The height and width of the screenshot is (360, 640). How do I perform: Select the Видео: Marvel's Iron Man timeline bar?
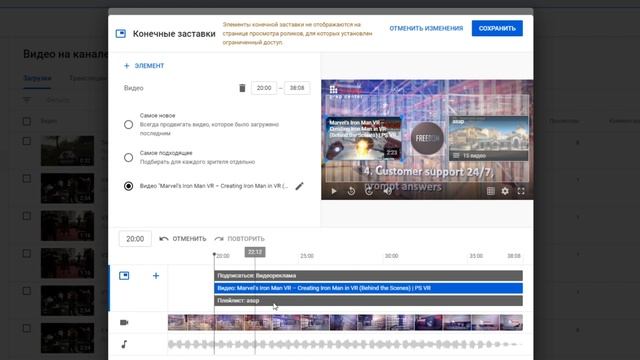click(368, 288)
